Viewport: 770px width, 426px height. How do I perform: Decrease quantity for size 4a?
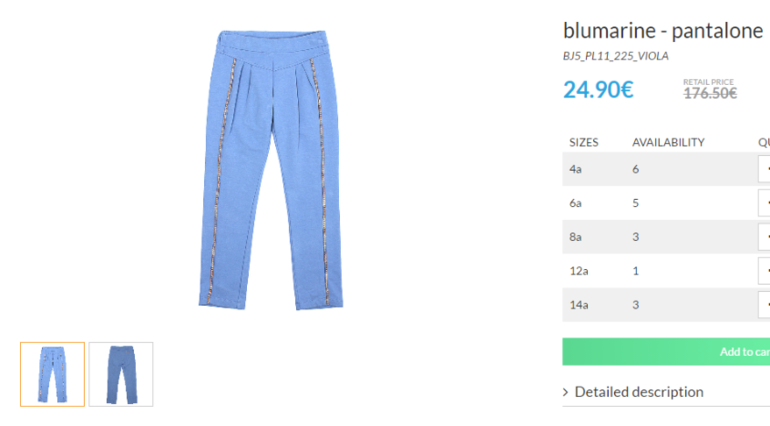click(x=765, y=169)
